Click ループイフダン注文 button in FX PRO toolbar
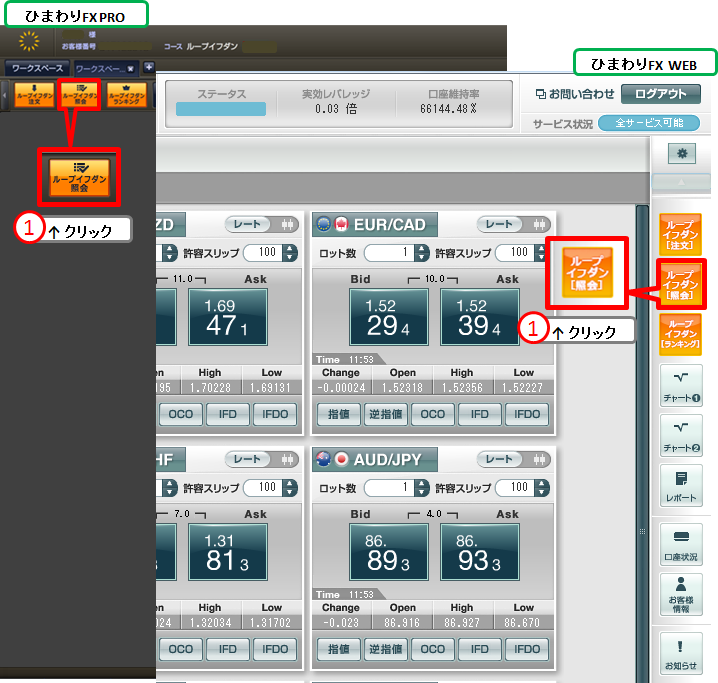Image resolution: width=718 pixels, height=683 pixels. click(x=34, y=95)
